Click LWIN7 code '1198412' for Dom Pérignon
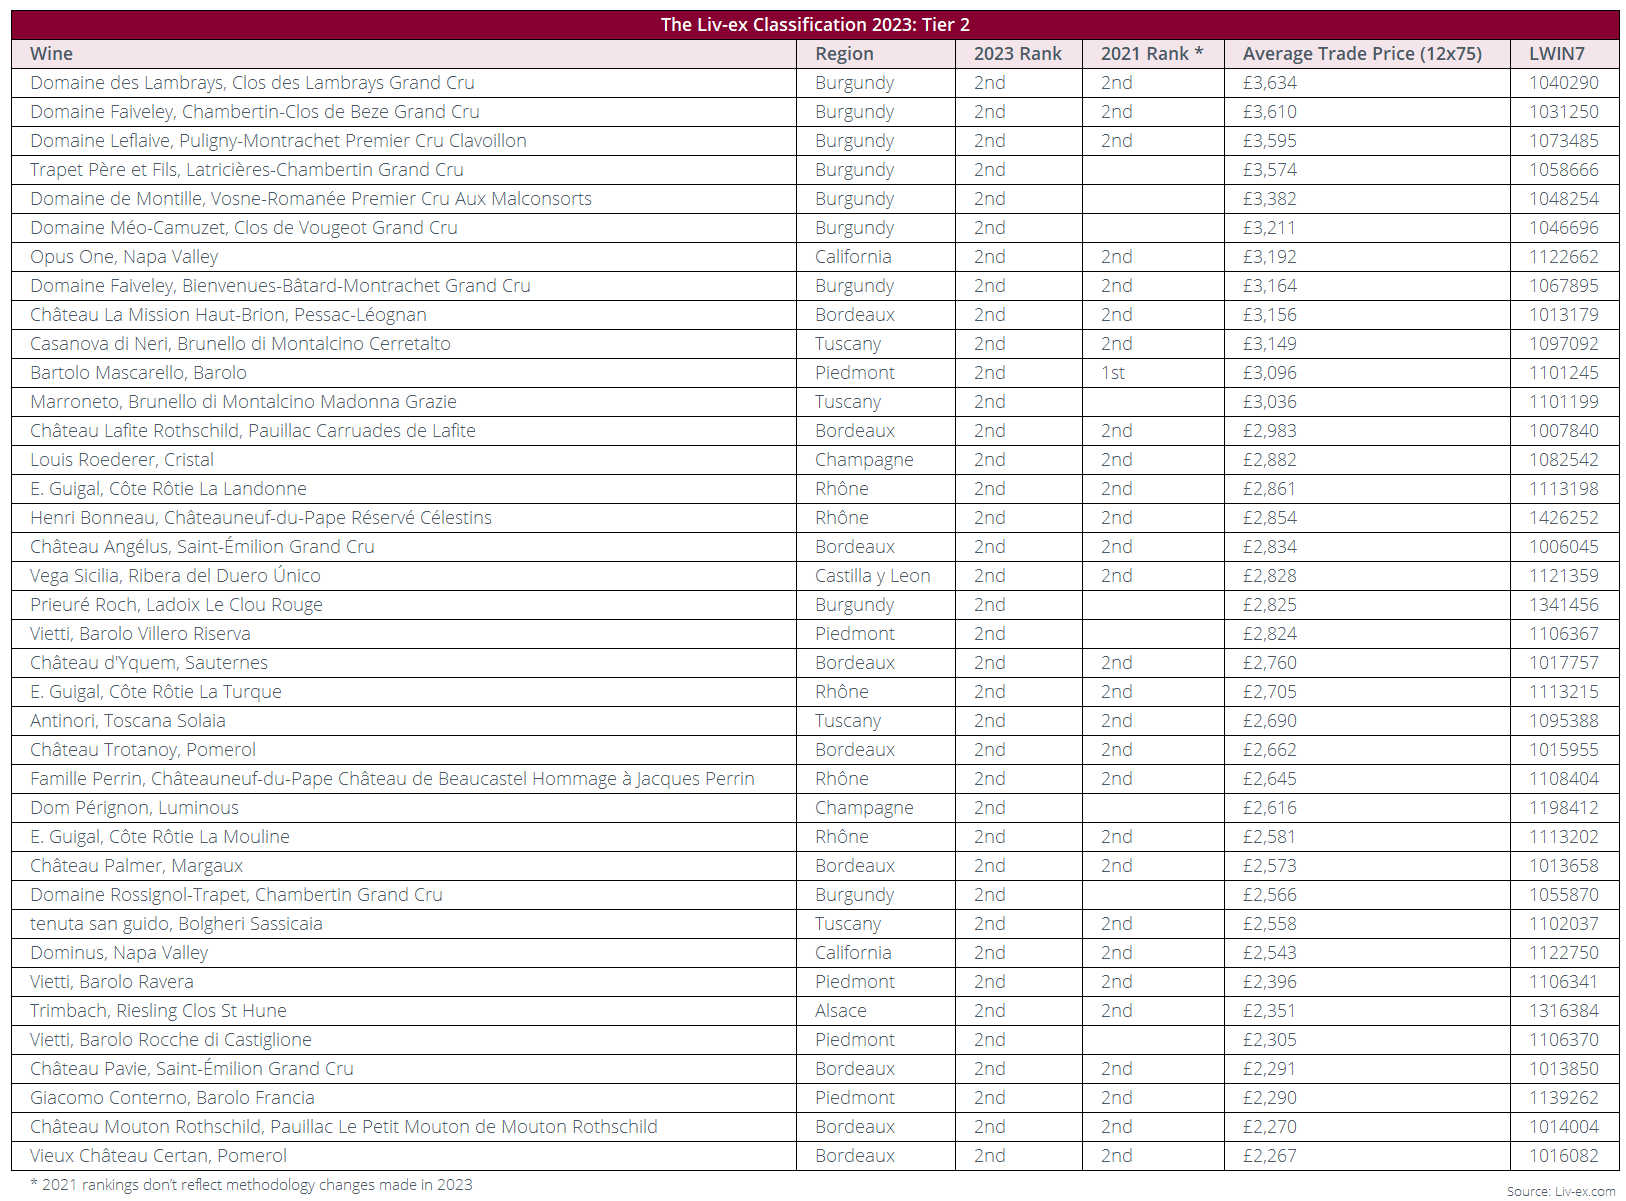This screenshot has width=1626, height=1201. coord(1564,808)
